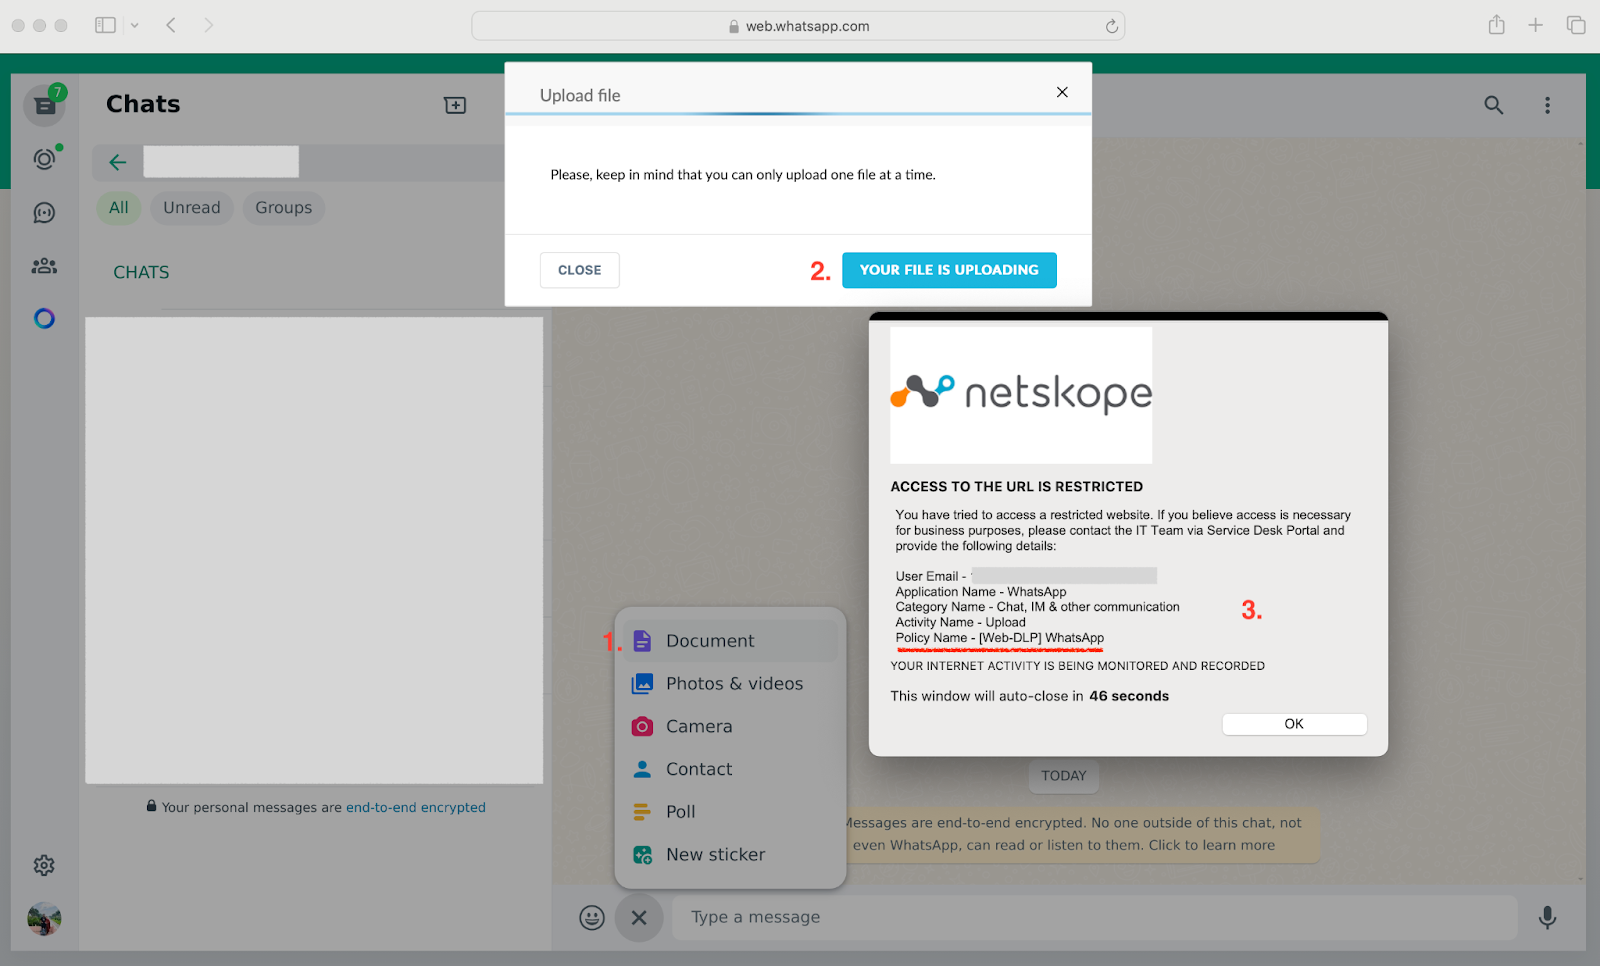Select Contact from attachment menu

coord(730,769)
